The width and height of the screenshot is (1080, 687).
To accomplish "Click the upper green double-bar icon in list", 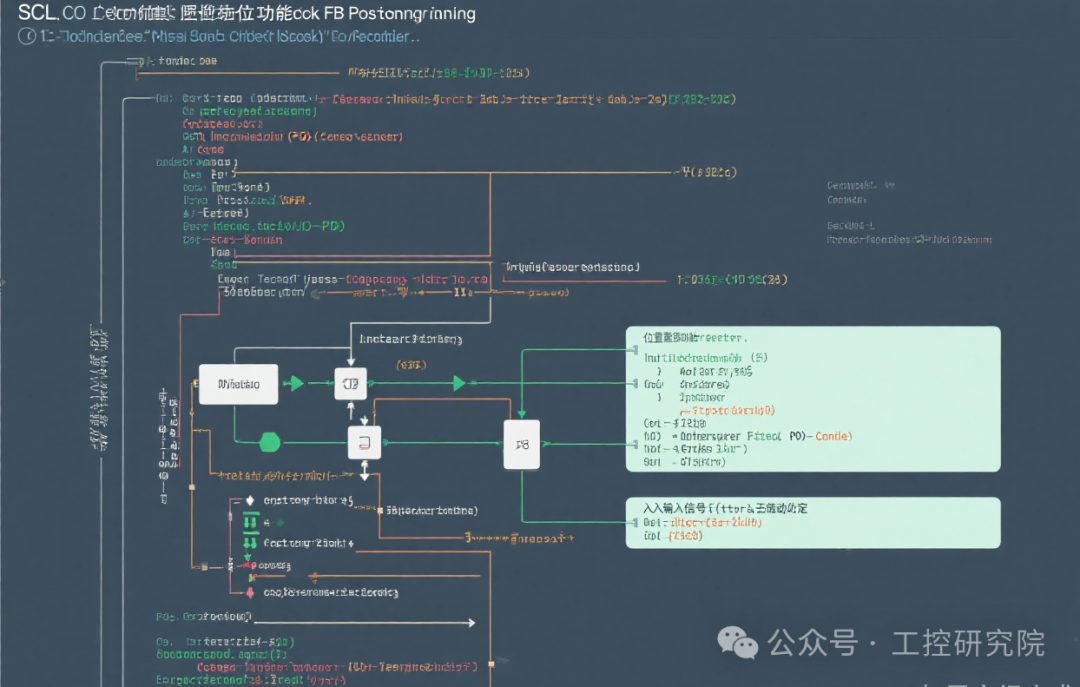I will (x=250, y=522).
